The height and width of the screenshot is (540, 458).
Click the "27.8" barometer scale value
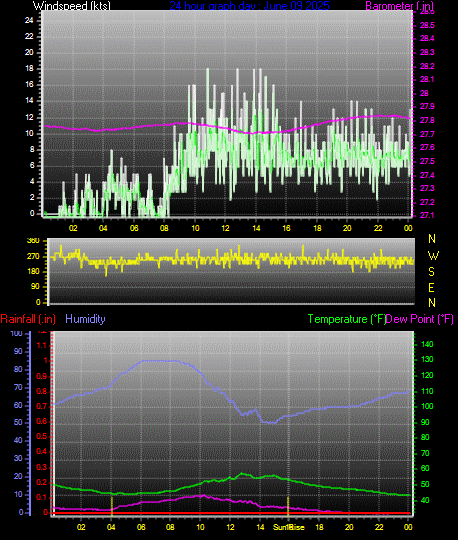click(427, 120)
